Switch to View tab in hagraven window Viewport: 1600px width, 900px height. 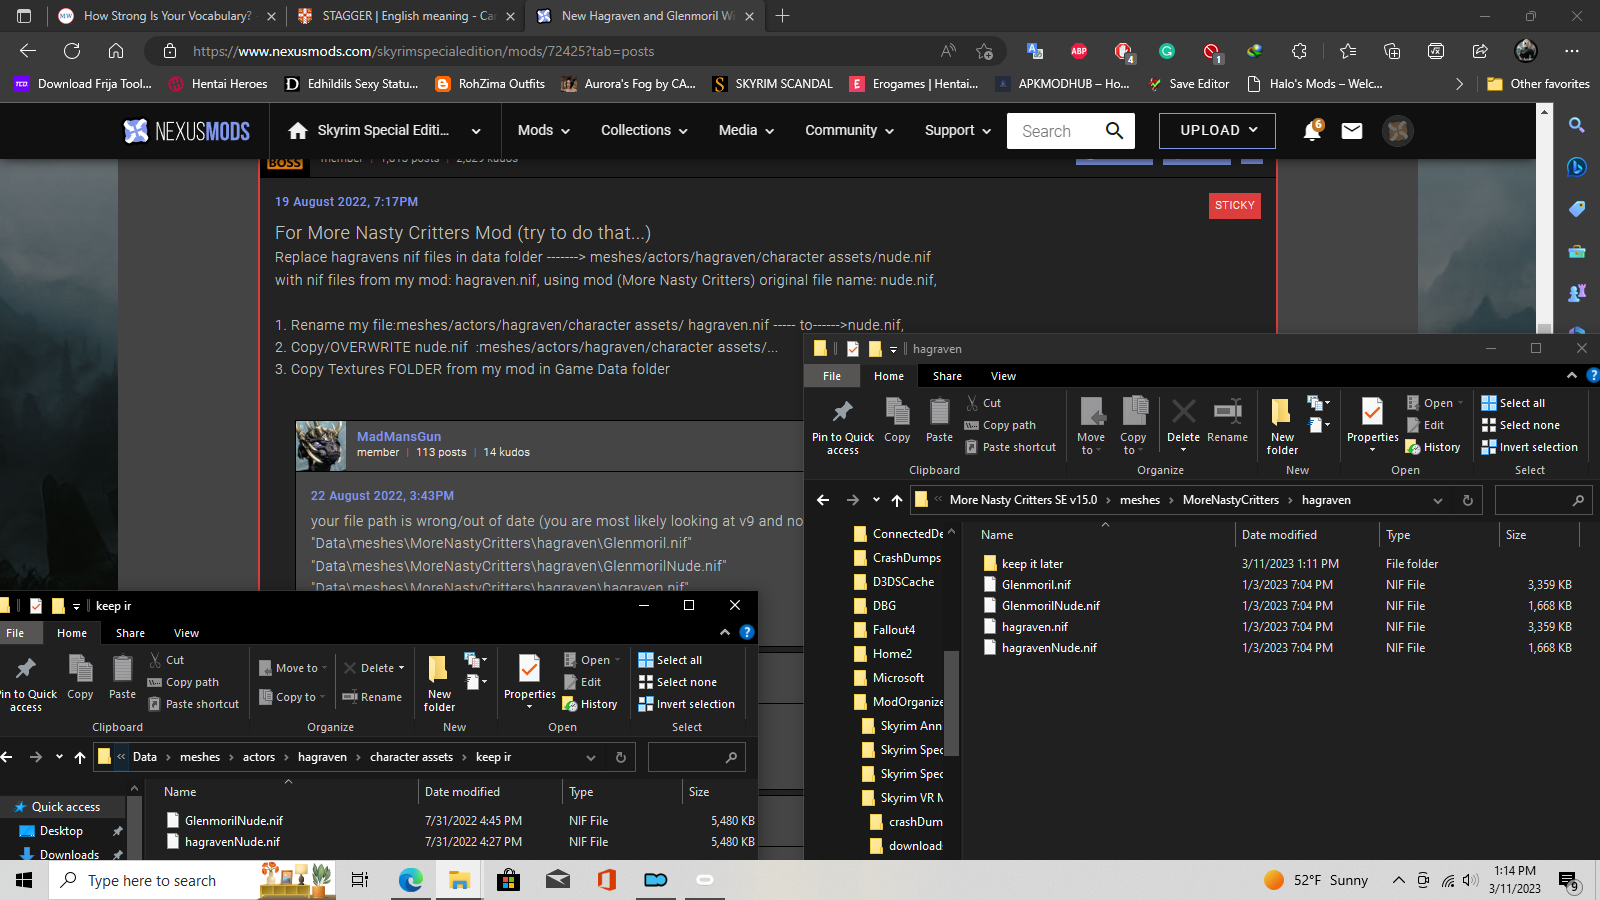tap(1003, 376)
